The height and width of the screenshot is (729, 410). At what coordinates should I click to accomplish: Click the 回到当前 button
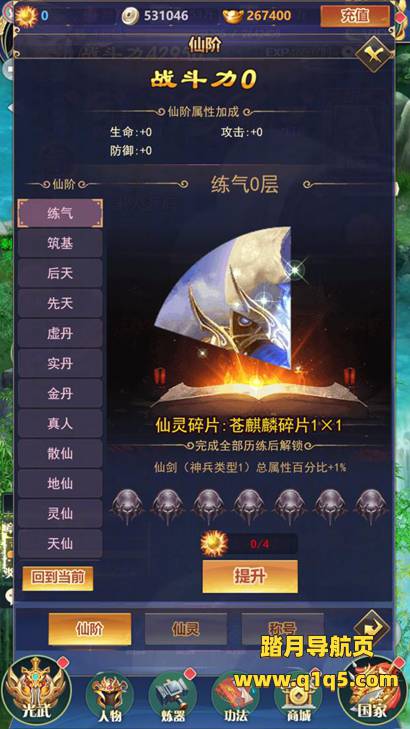pos(58,578)
